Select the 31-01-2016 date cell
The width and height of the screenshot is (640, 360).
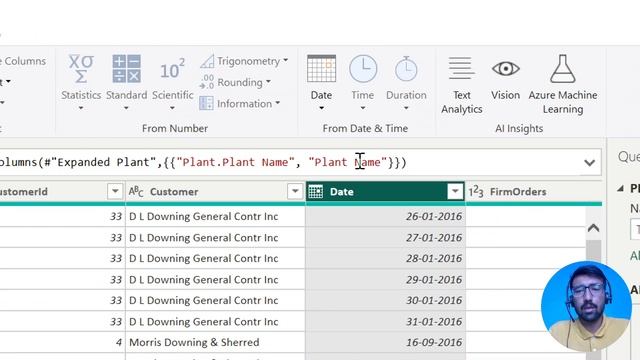tap(385, 322)
